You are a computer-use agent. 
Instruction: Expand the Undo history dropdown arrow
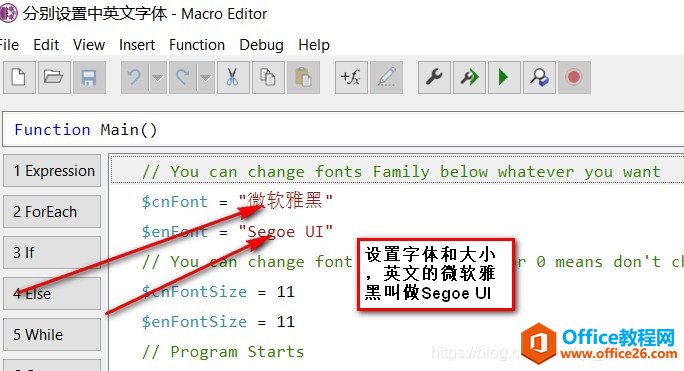point(157,78)
